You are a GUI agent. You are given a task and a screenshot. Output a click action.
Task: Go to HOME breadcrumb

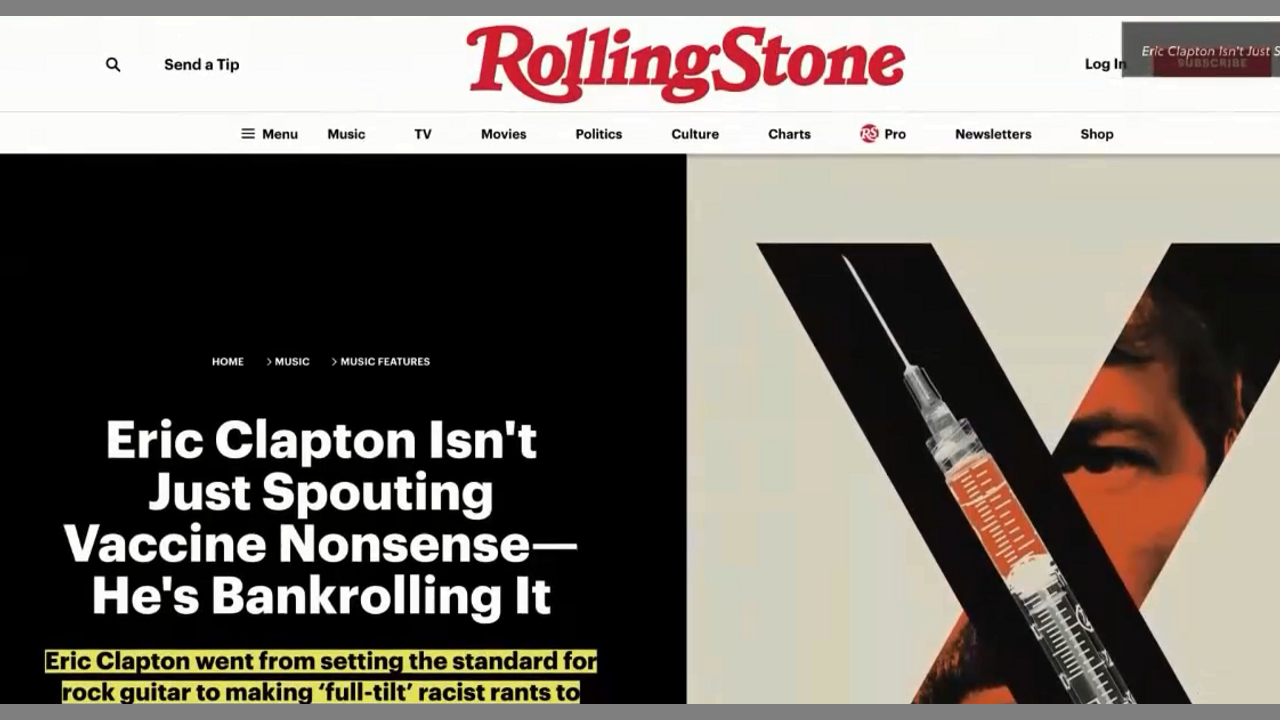coord(228,362)
